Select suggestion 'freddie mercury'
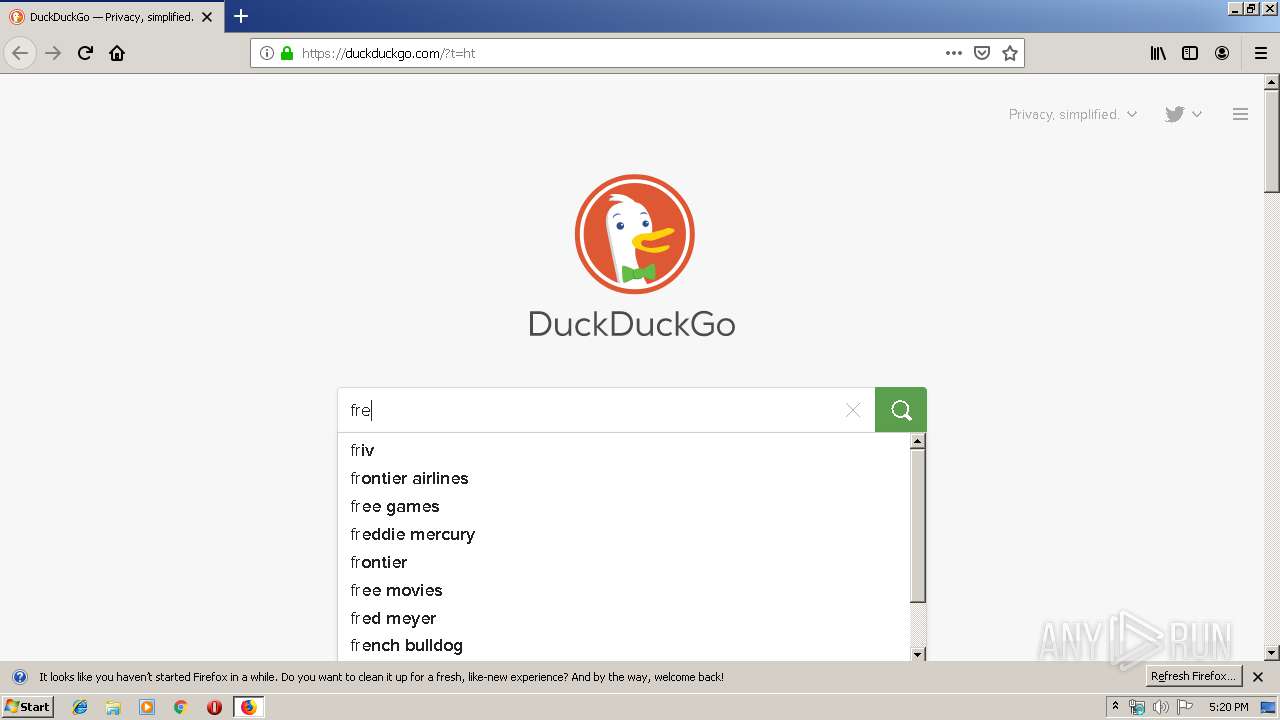 [624, 534]
